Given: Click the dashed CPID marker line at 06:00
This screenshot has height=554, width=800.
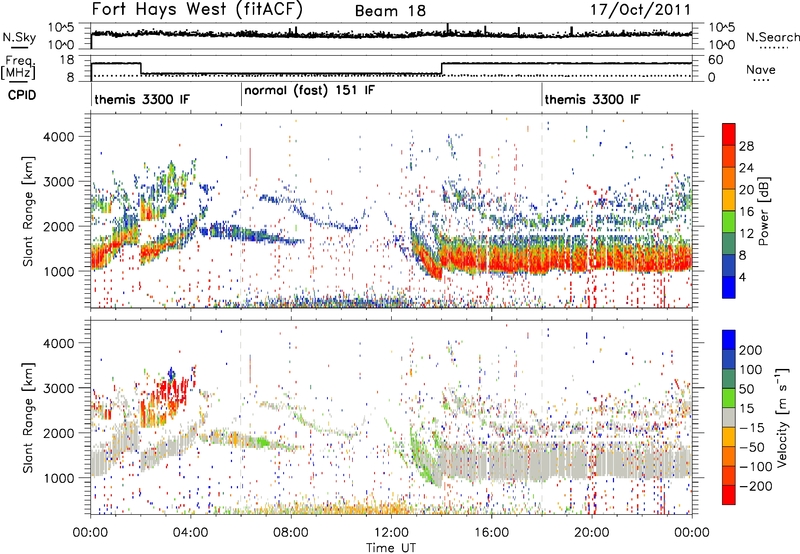Looking at the screenshot, I should click(x=241, y=211).
